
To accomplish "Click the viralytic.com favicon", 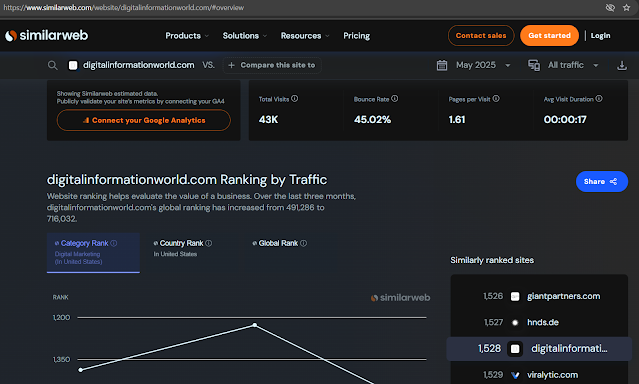I will (515, 375).
